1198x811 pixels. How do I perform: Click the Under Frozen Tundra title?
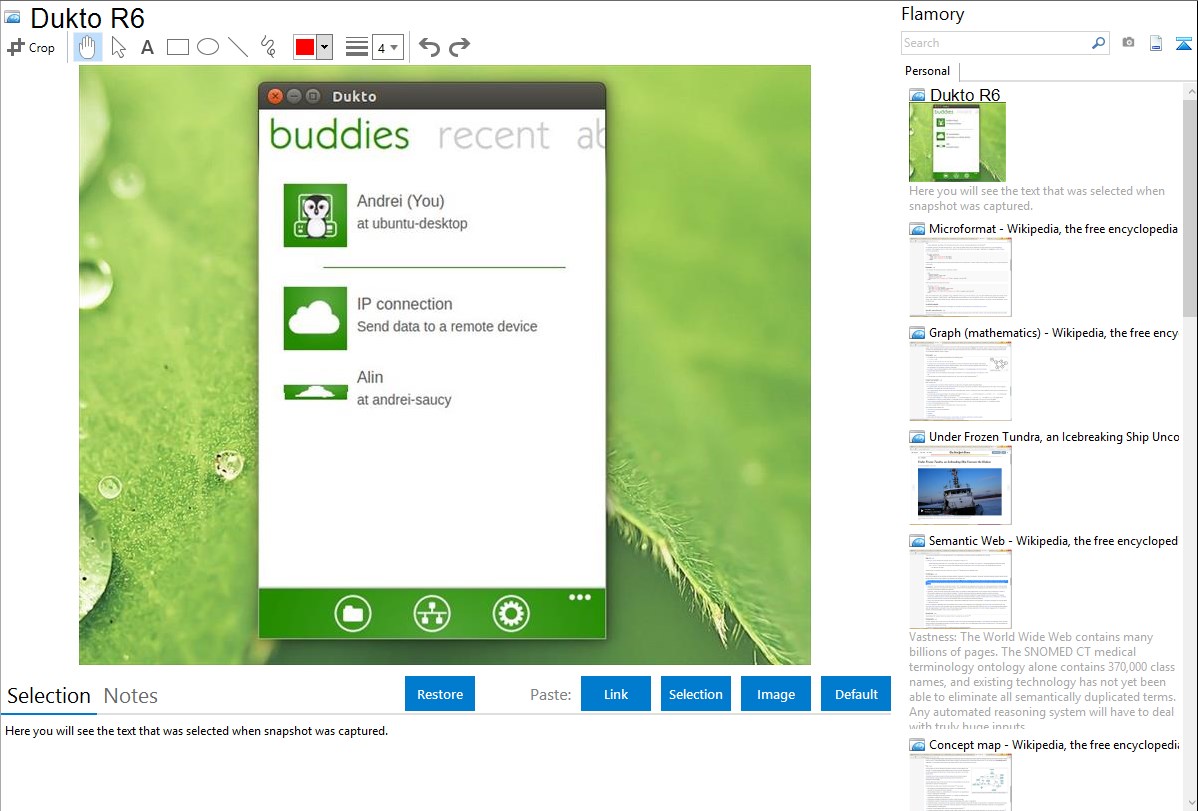click(1054, 436)
